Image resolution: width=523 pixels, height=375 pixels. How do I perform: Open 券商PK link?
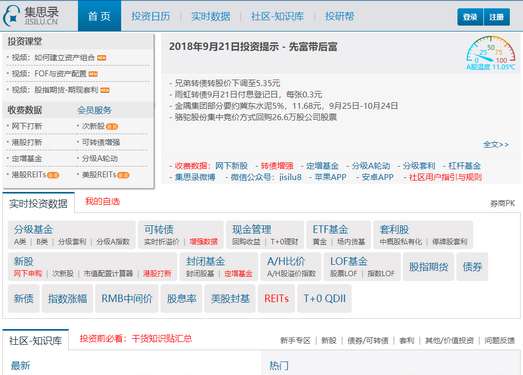tap(503, 203)
